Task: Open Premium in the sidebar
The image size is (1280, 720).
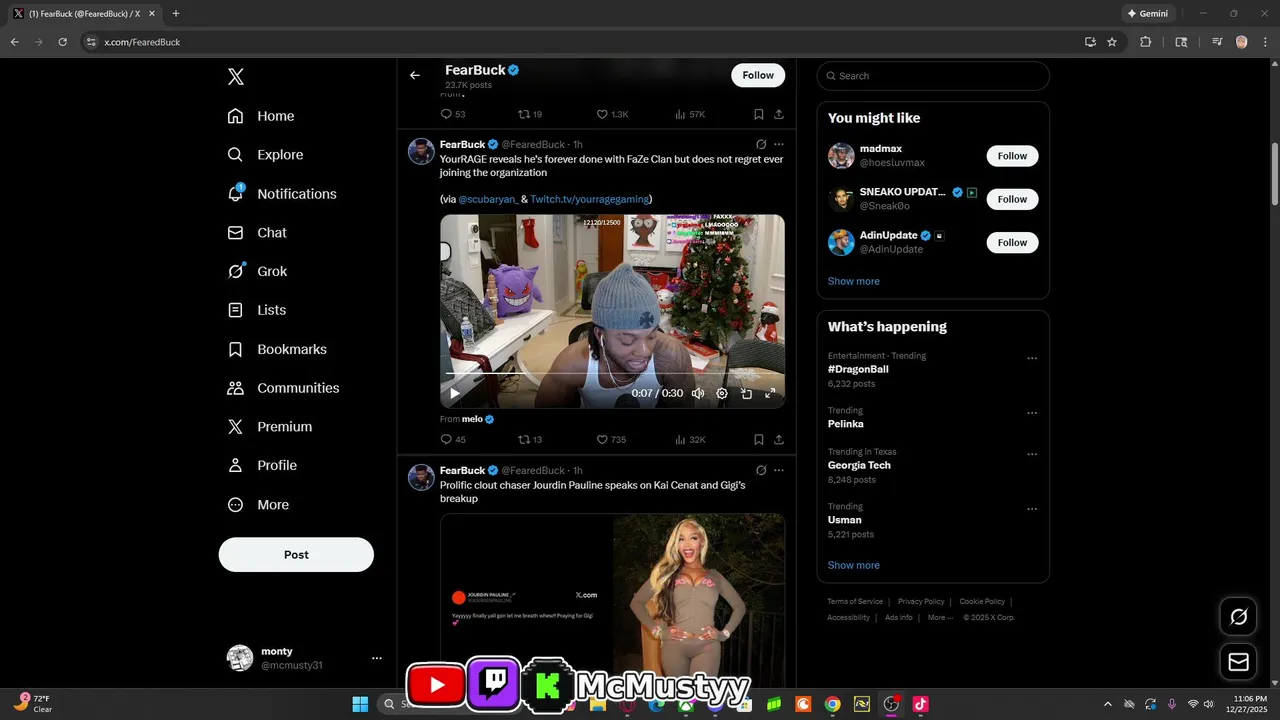Action: 270,427
